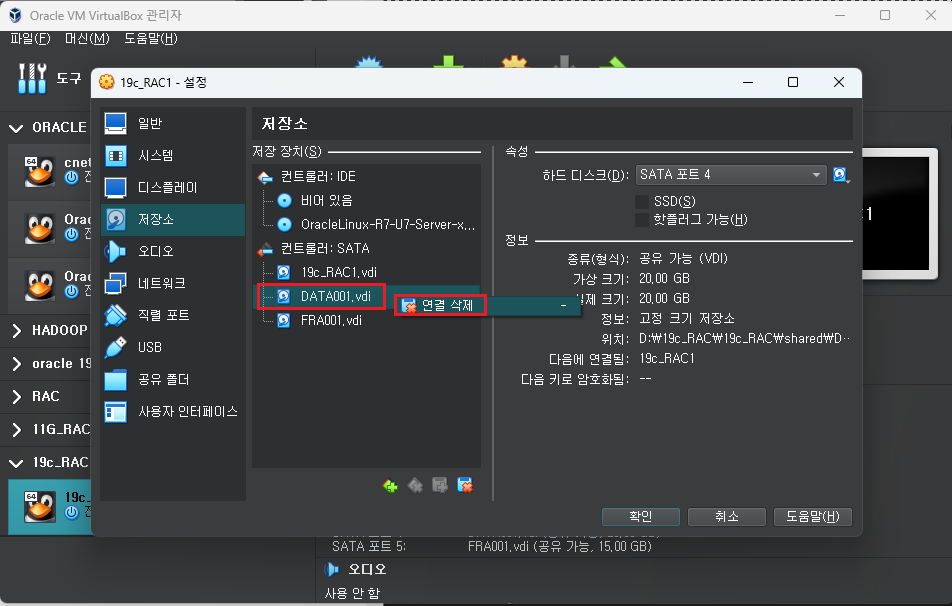Collapse the 19c_RAC group in Manager
This screenshot has height=606, width=952.
pos(16,463)
